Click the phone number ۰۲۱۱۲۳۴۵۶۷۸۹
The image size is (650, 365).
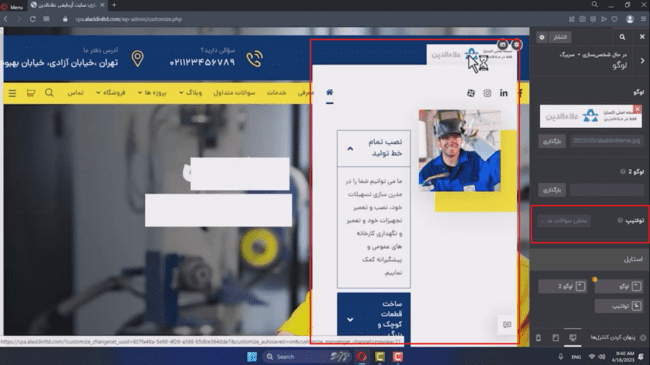point(202,62)
